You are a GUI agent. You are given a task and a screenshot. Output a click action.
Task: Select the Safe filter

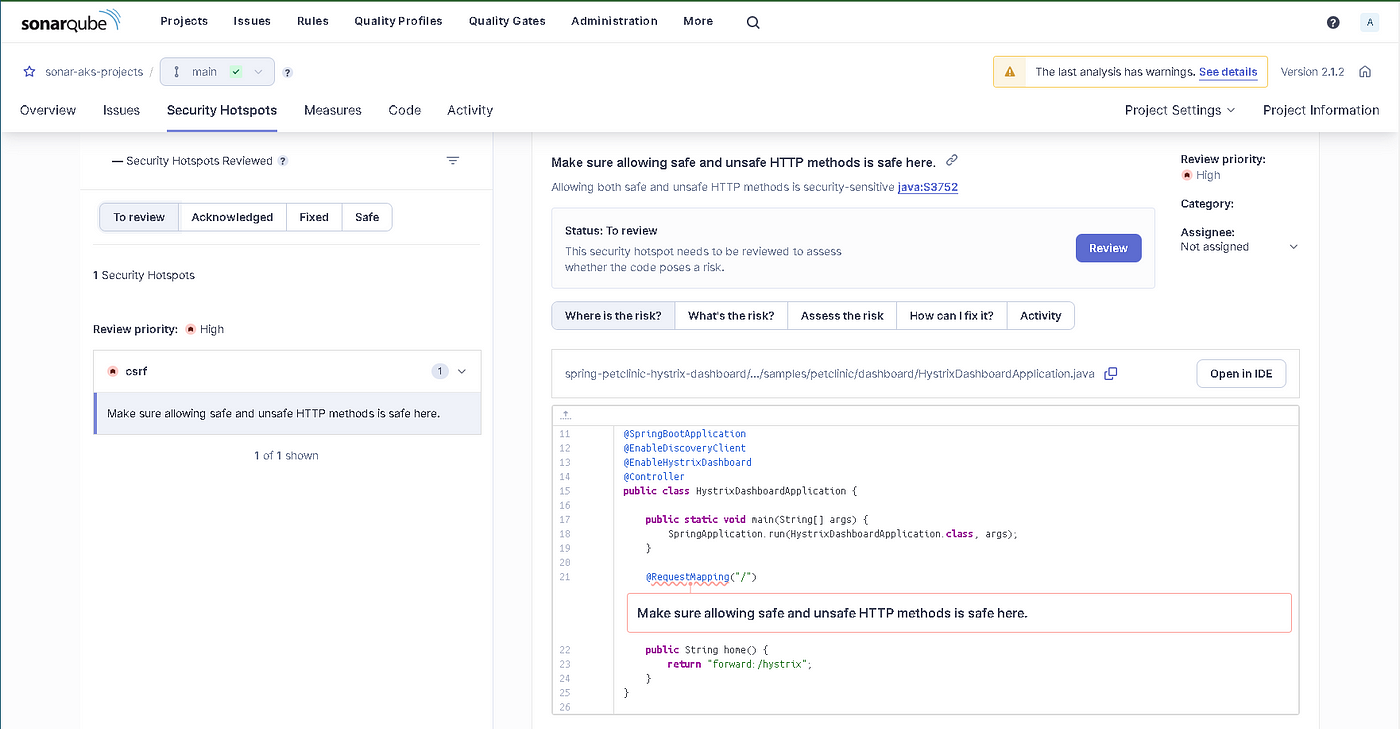367,217
